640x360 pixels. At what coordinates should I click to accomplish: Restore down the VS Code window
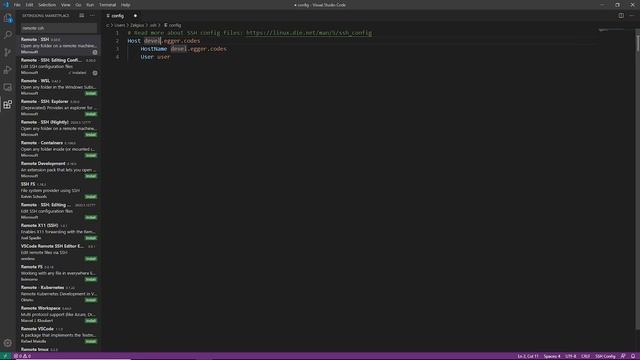(617, 5)
